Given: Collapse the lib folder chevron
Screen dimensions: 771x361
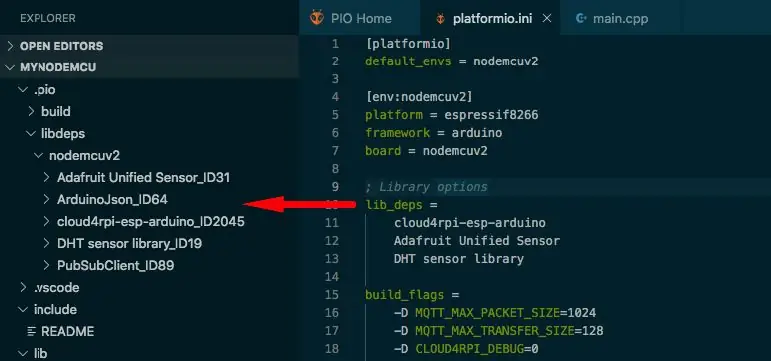Looking at the screenshot, I should [23, 353].
